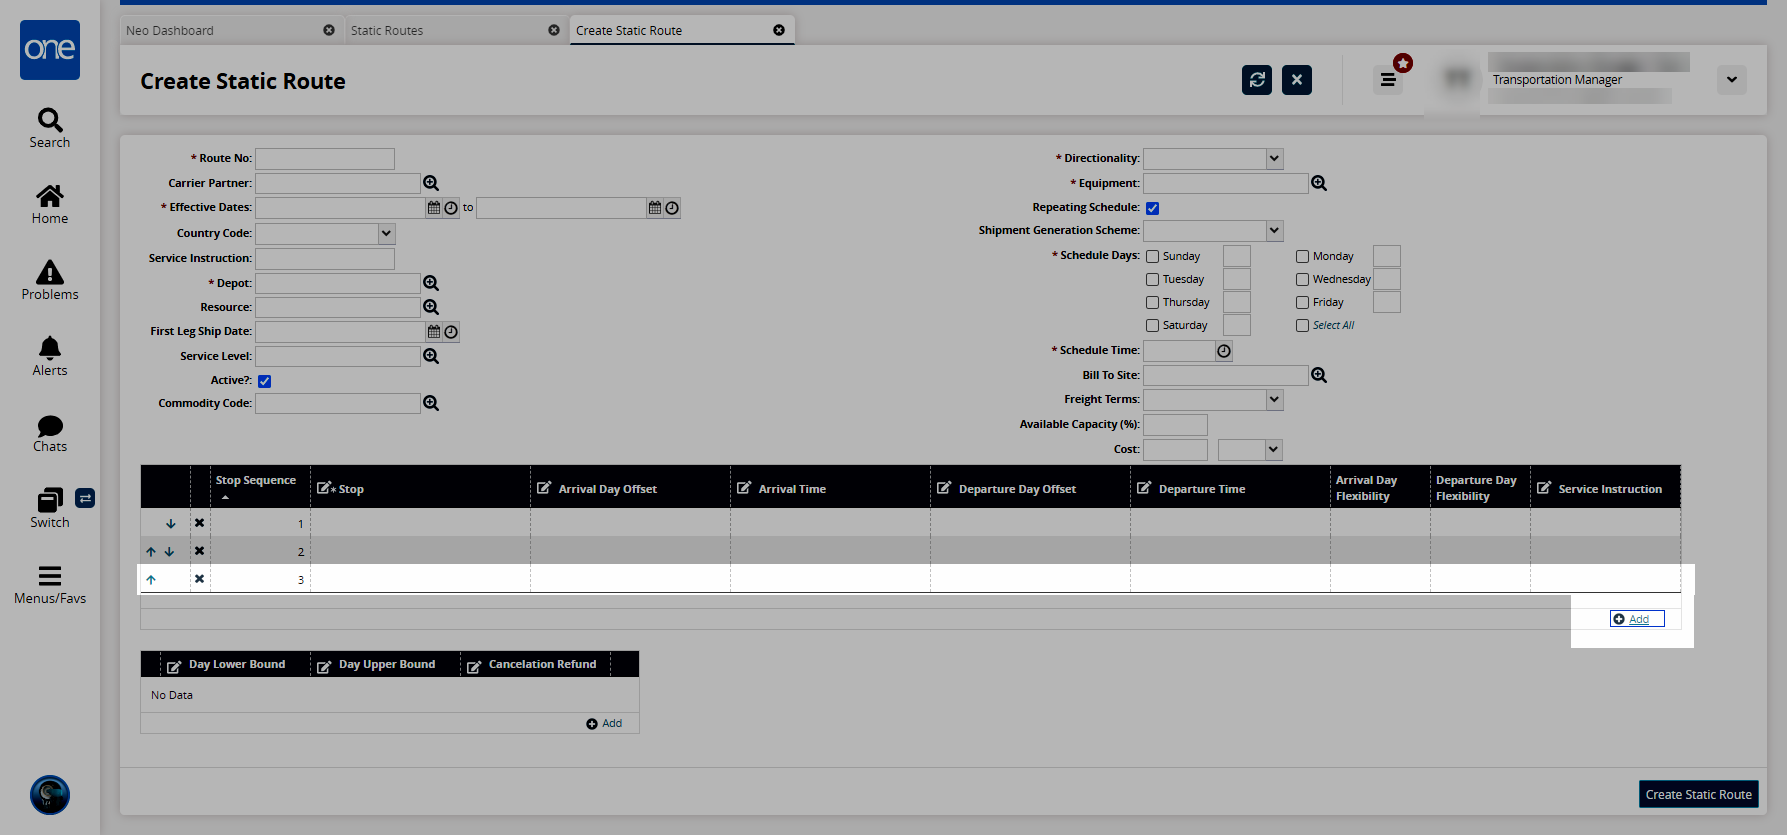Click Add link under stops table
Viewport: 1787px width, 835px height.
(1637, 619)
